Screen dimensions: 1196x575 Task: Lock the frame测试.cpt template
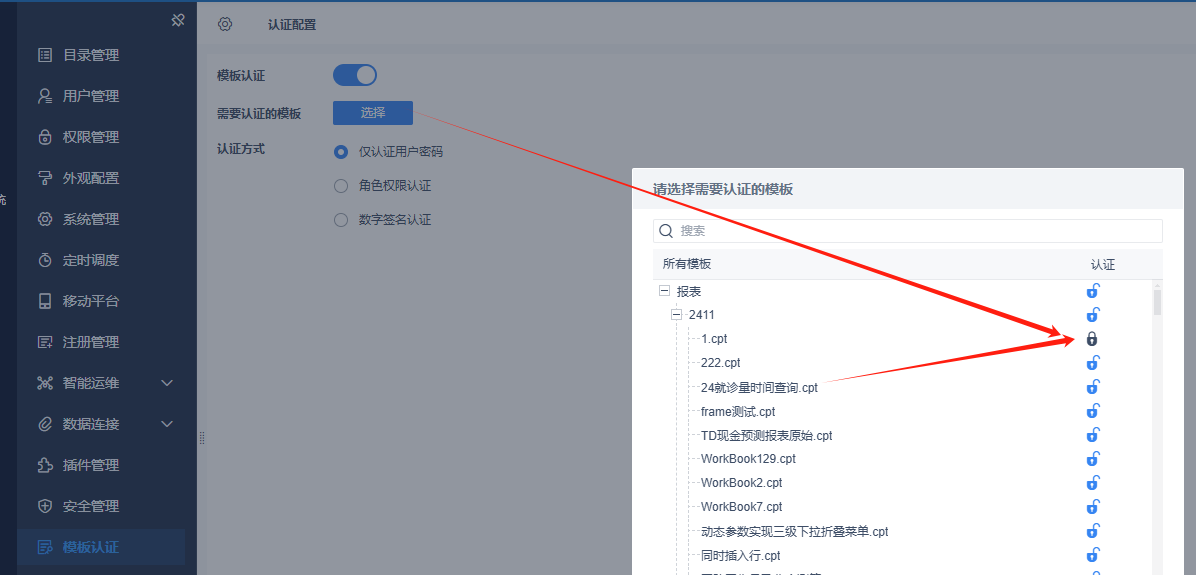[1092, 411]
